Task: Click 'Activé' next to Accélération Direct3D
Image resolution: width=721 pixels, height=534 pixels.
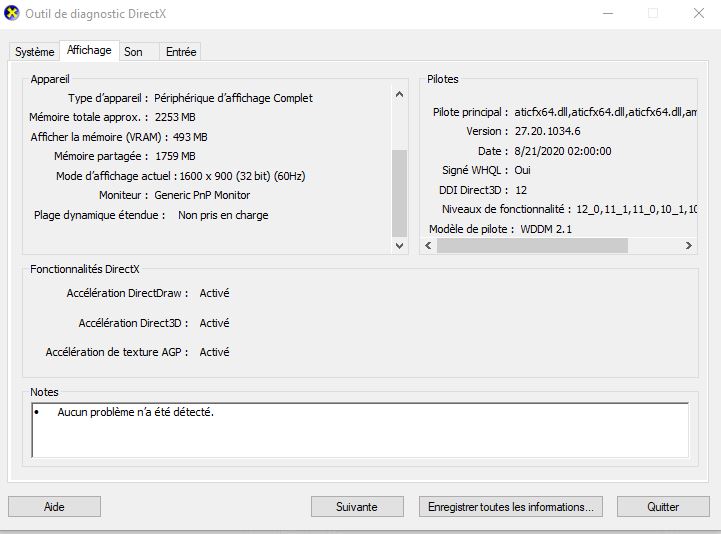Action: pos(214,323)
